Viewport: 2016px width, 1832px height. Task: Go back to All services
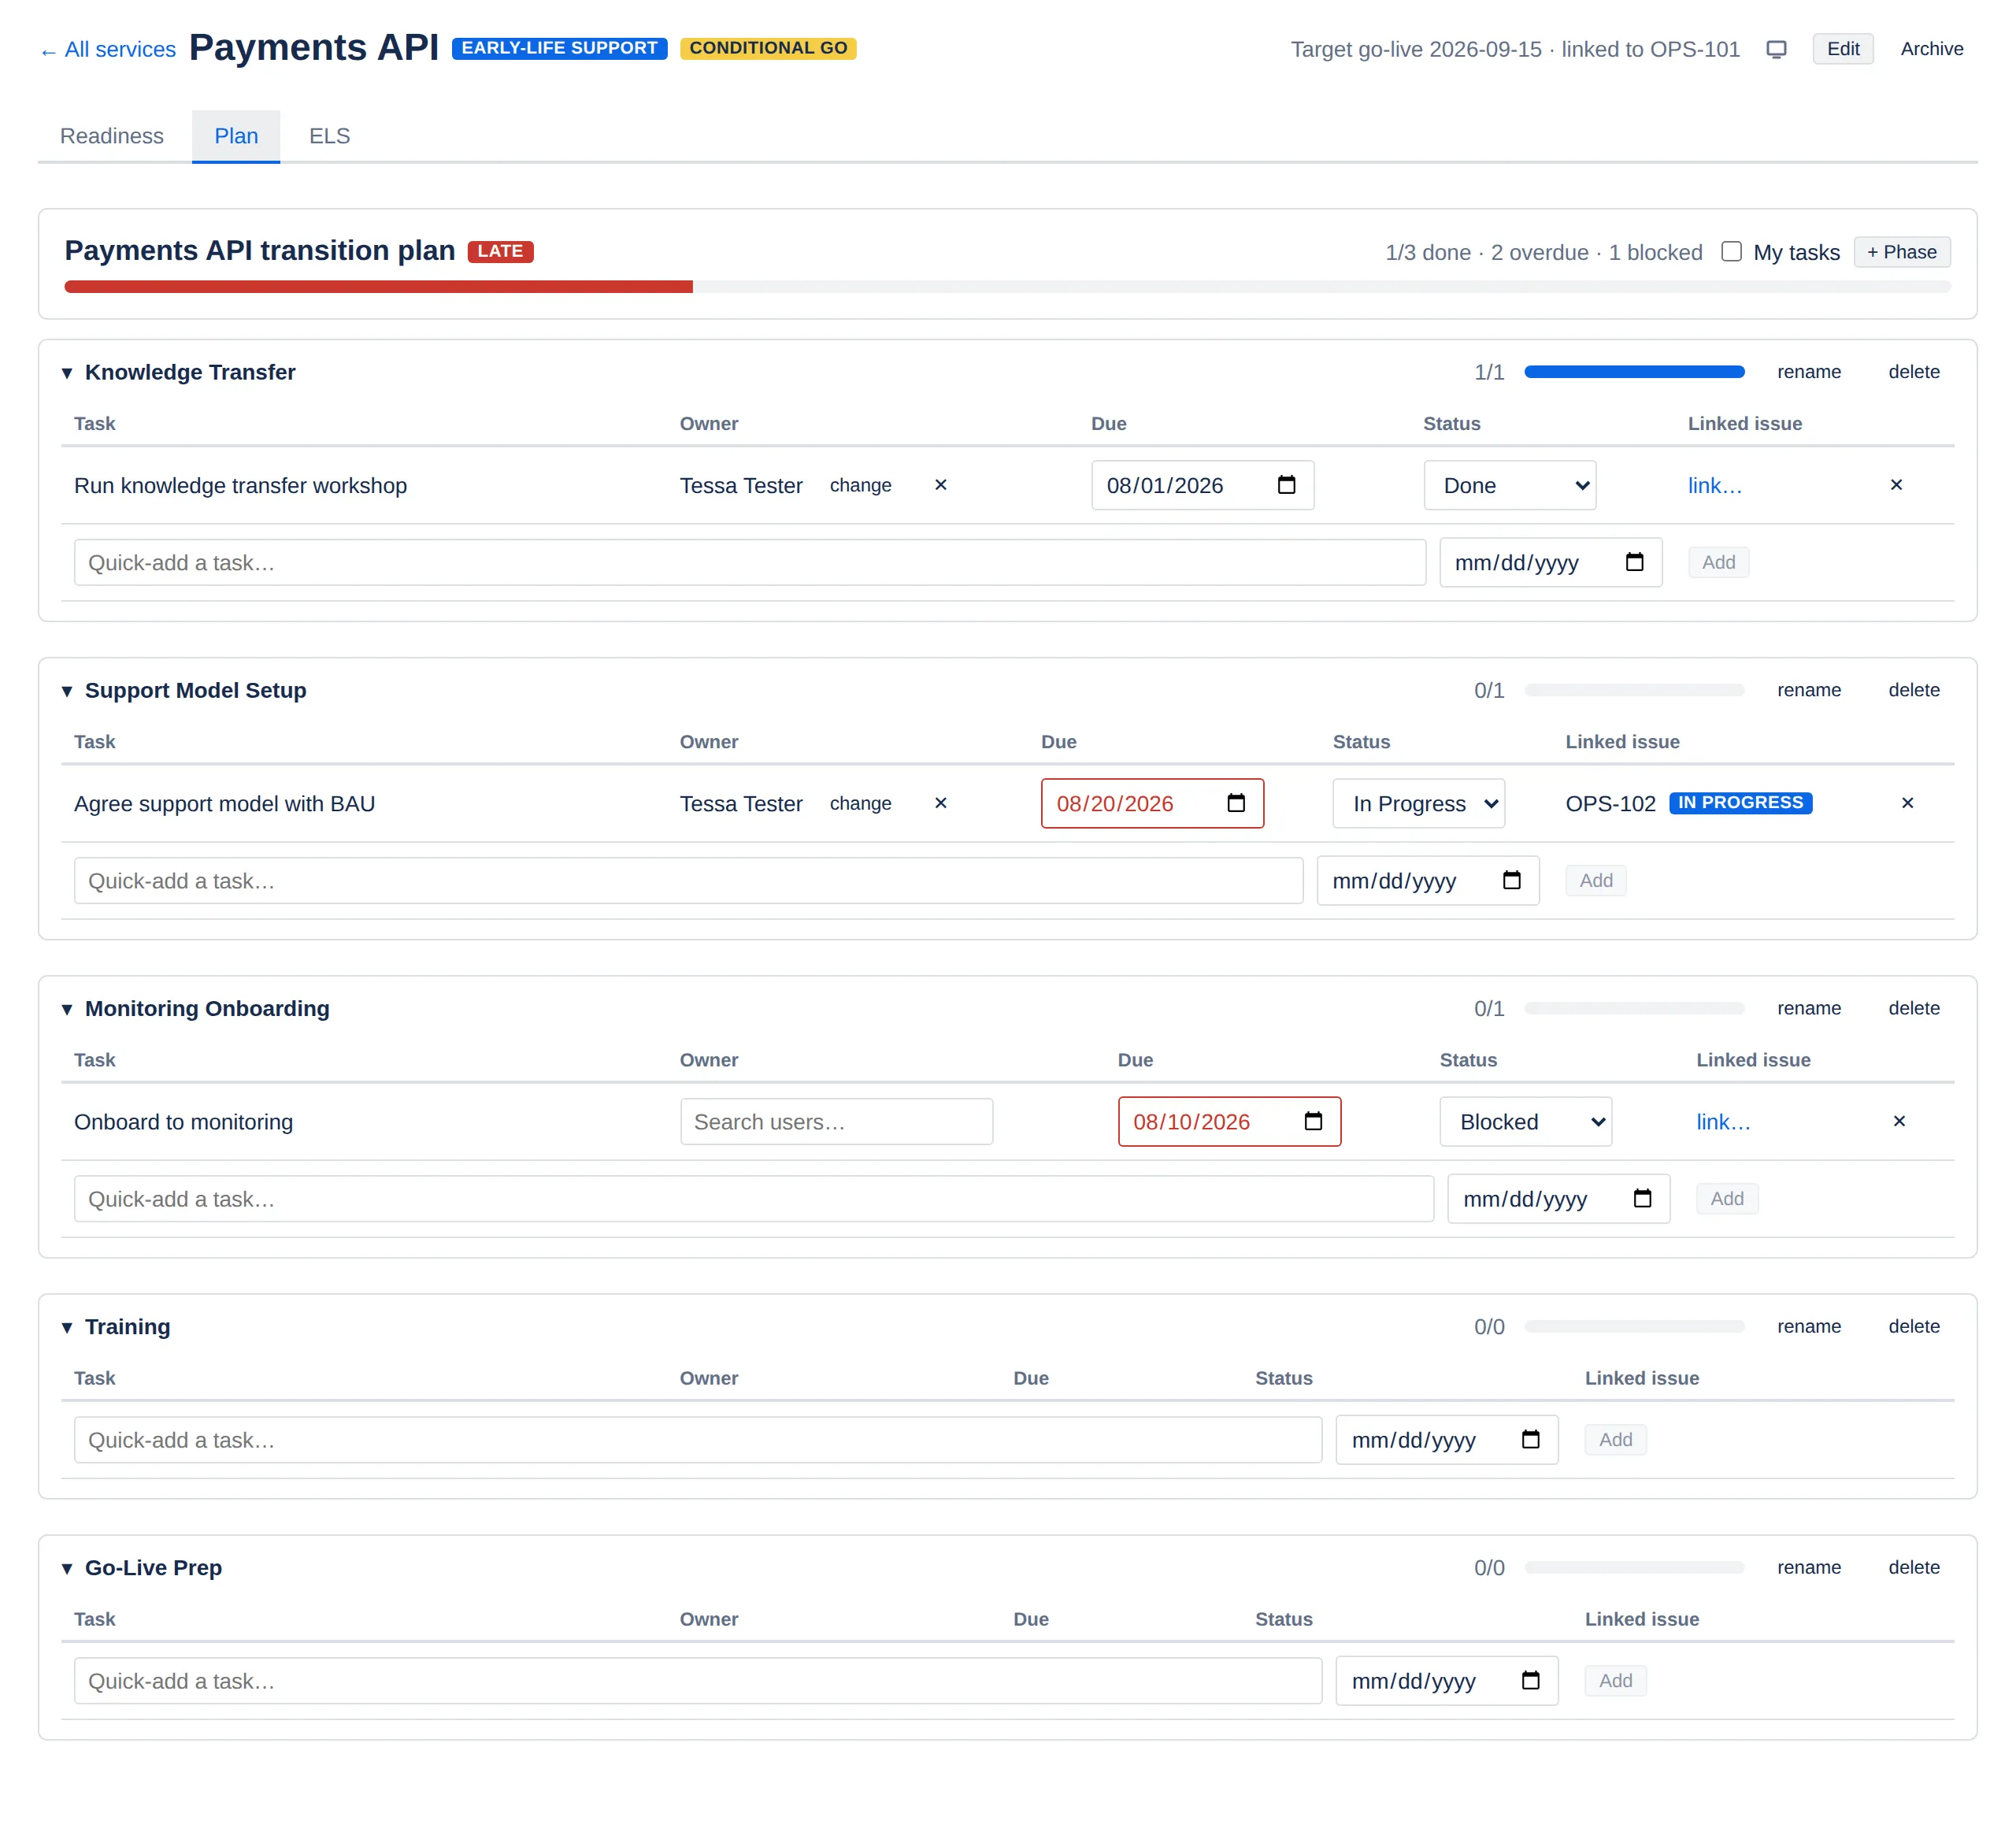[108, 49]
